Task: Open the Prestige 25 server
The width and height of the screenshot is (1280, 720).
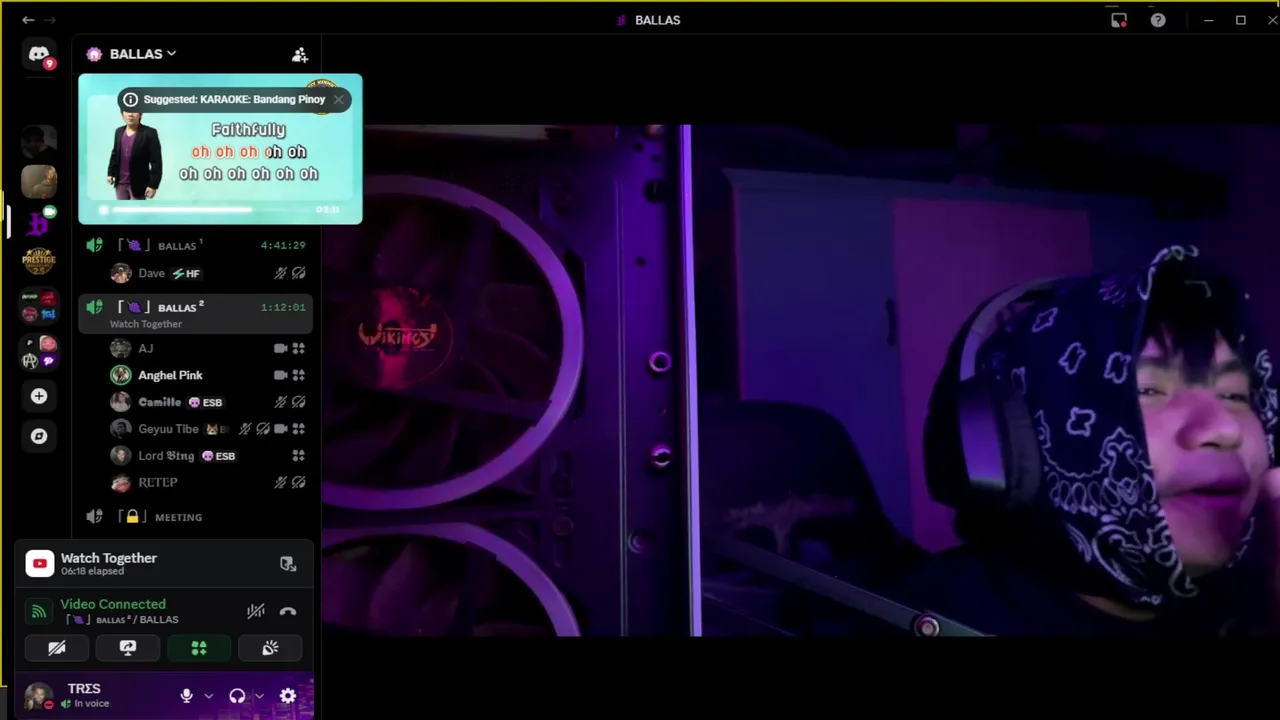Action: pyautogui.click(x=39, y=261)
